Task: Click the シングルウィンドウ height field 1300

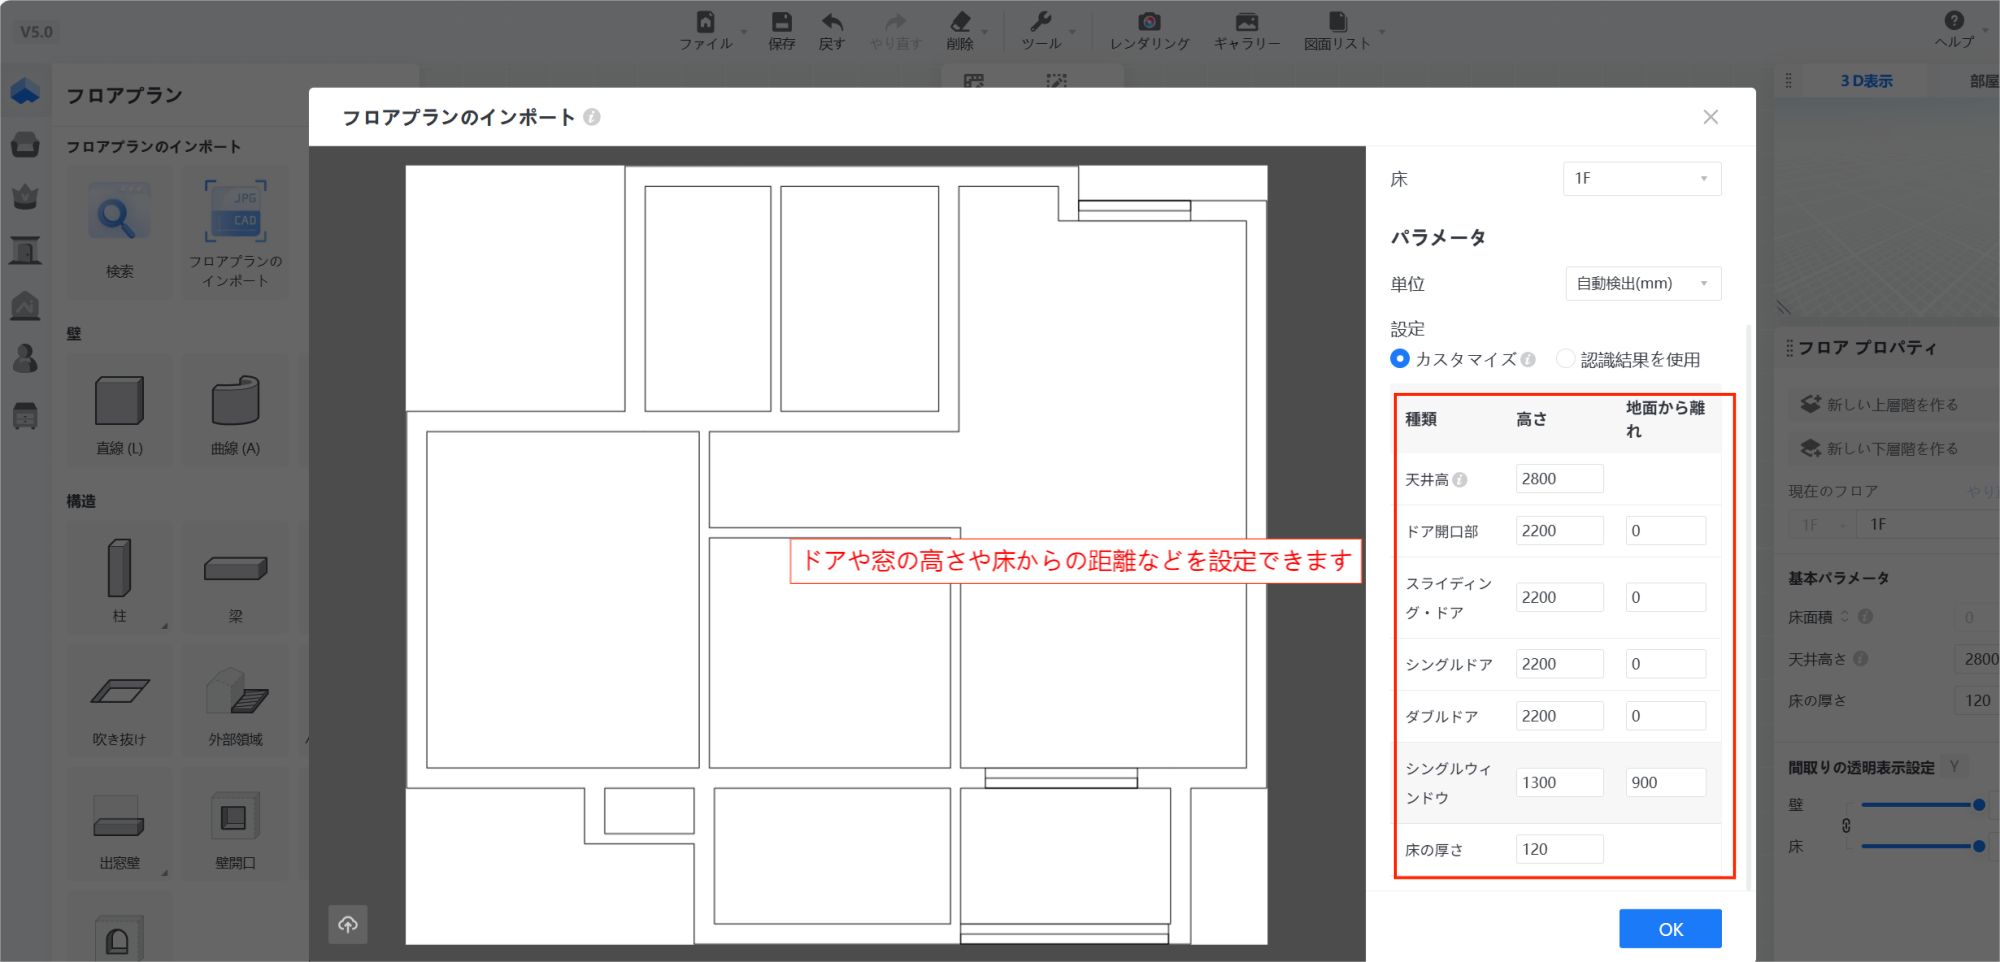Action: point(1559,783)
